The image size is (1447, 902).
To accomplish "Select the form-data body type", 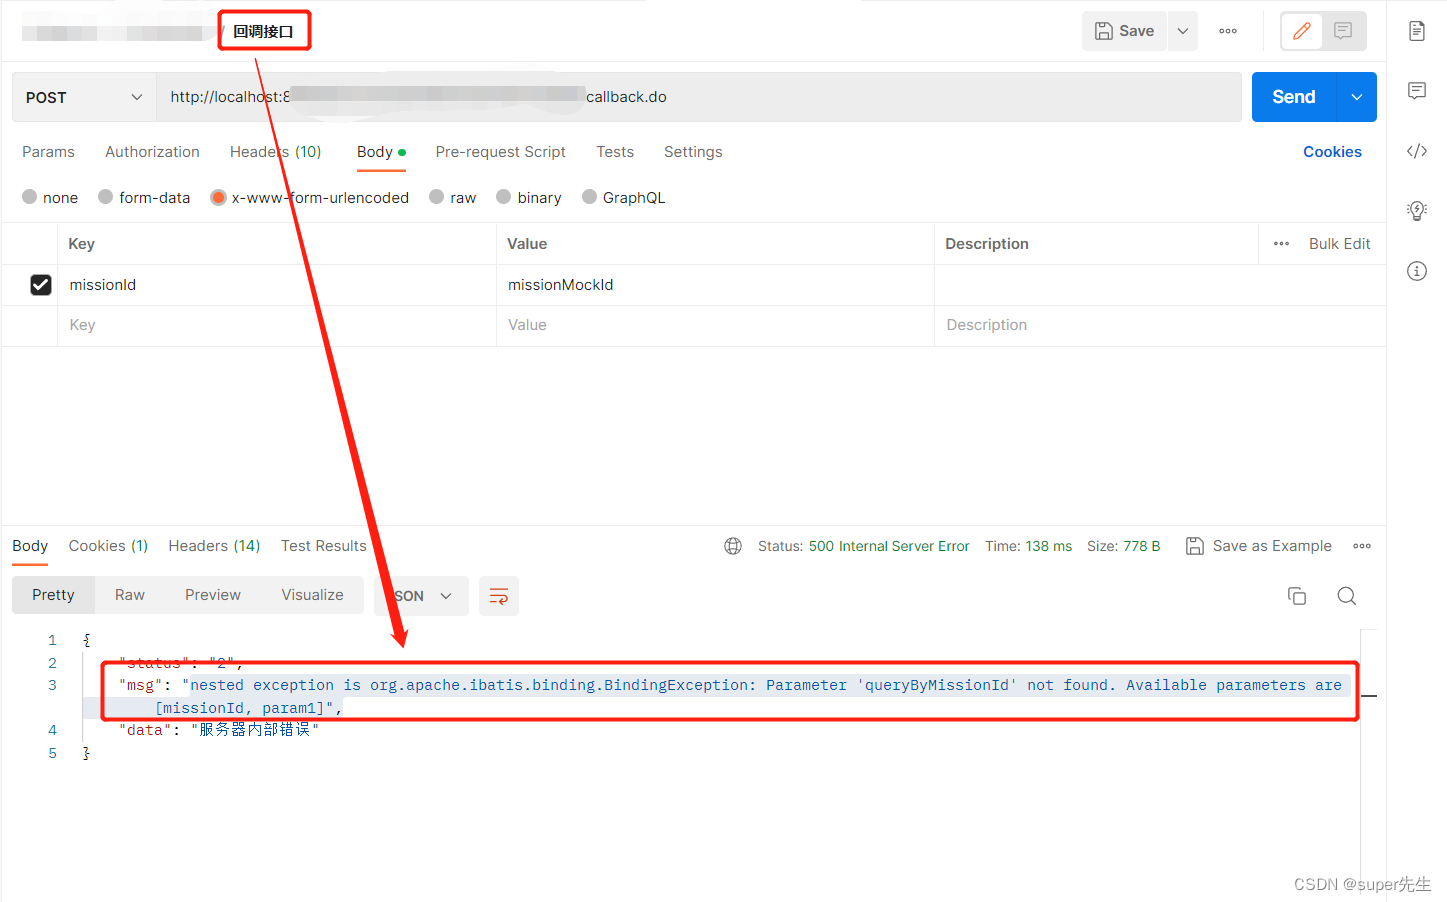I will [x=144, y=198].
